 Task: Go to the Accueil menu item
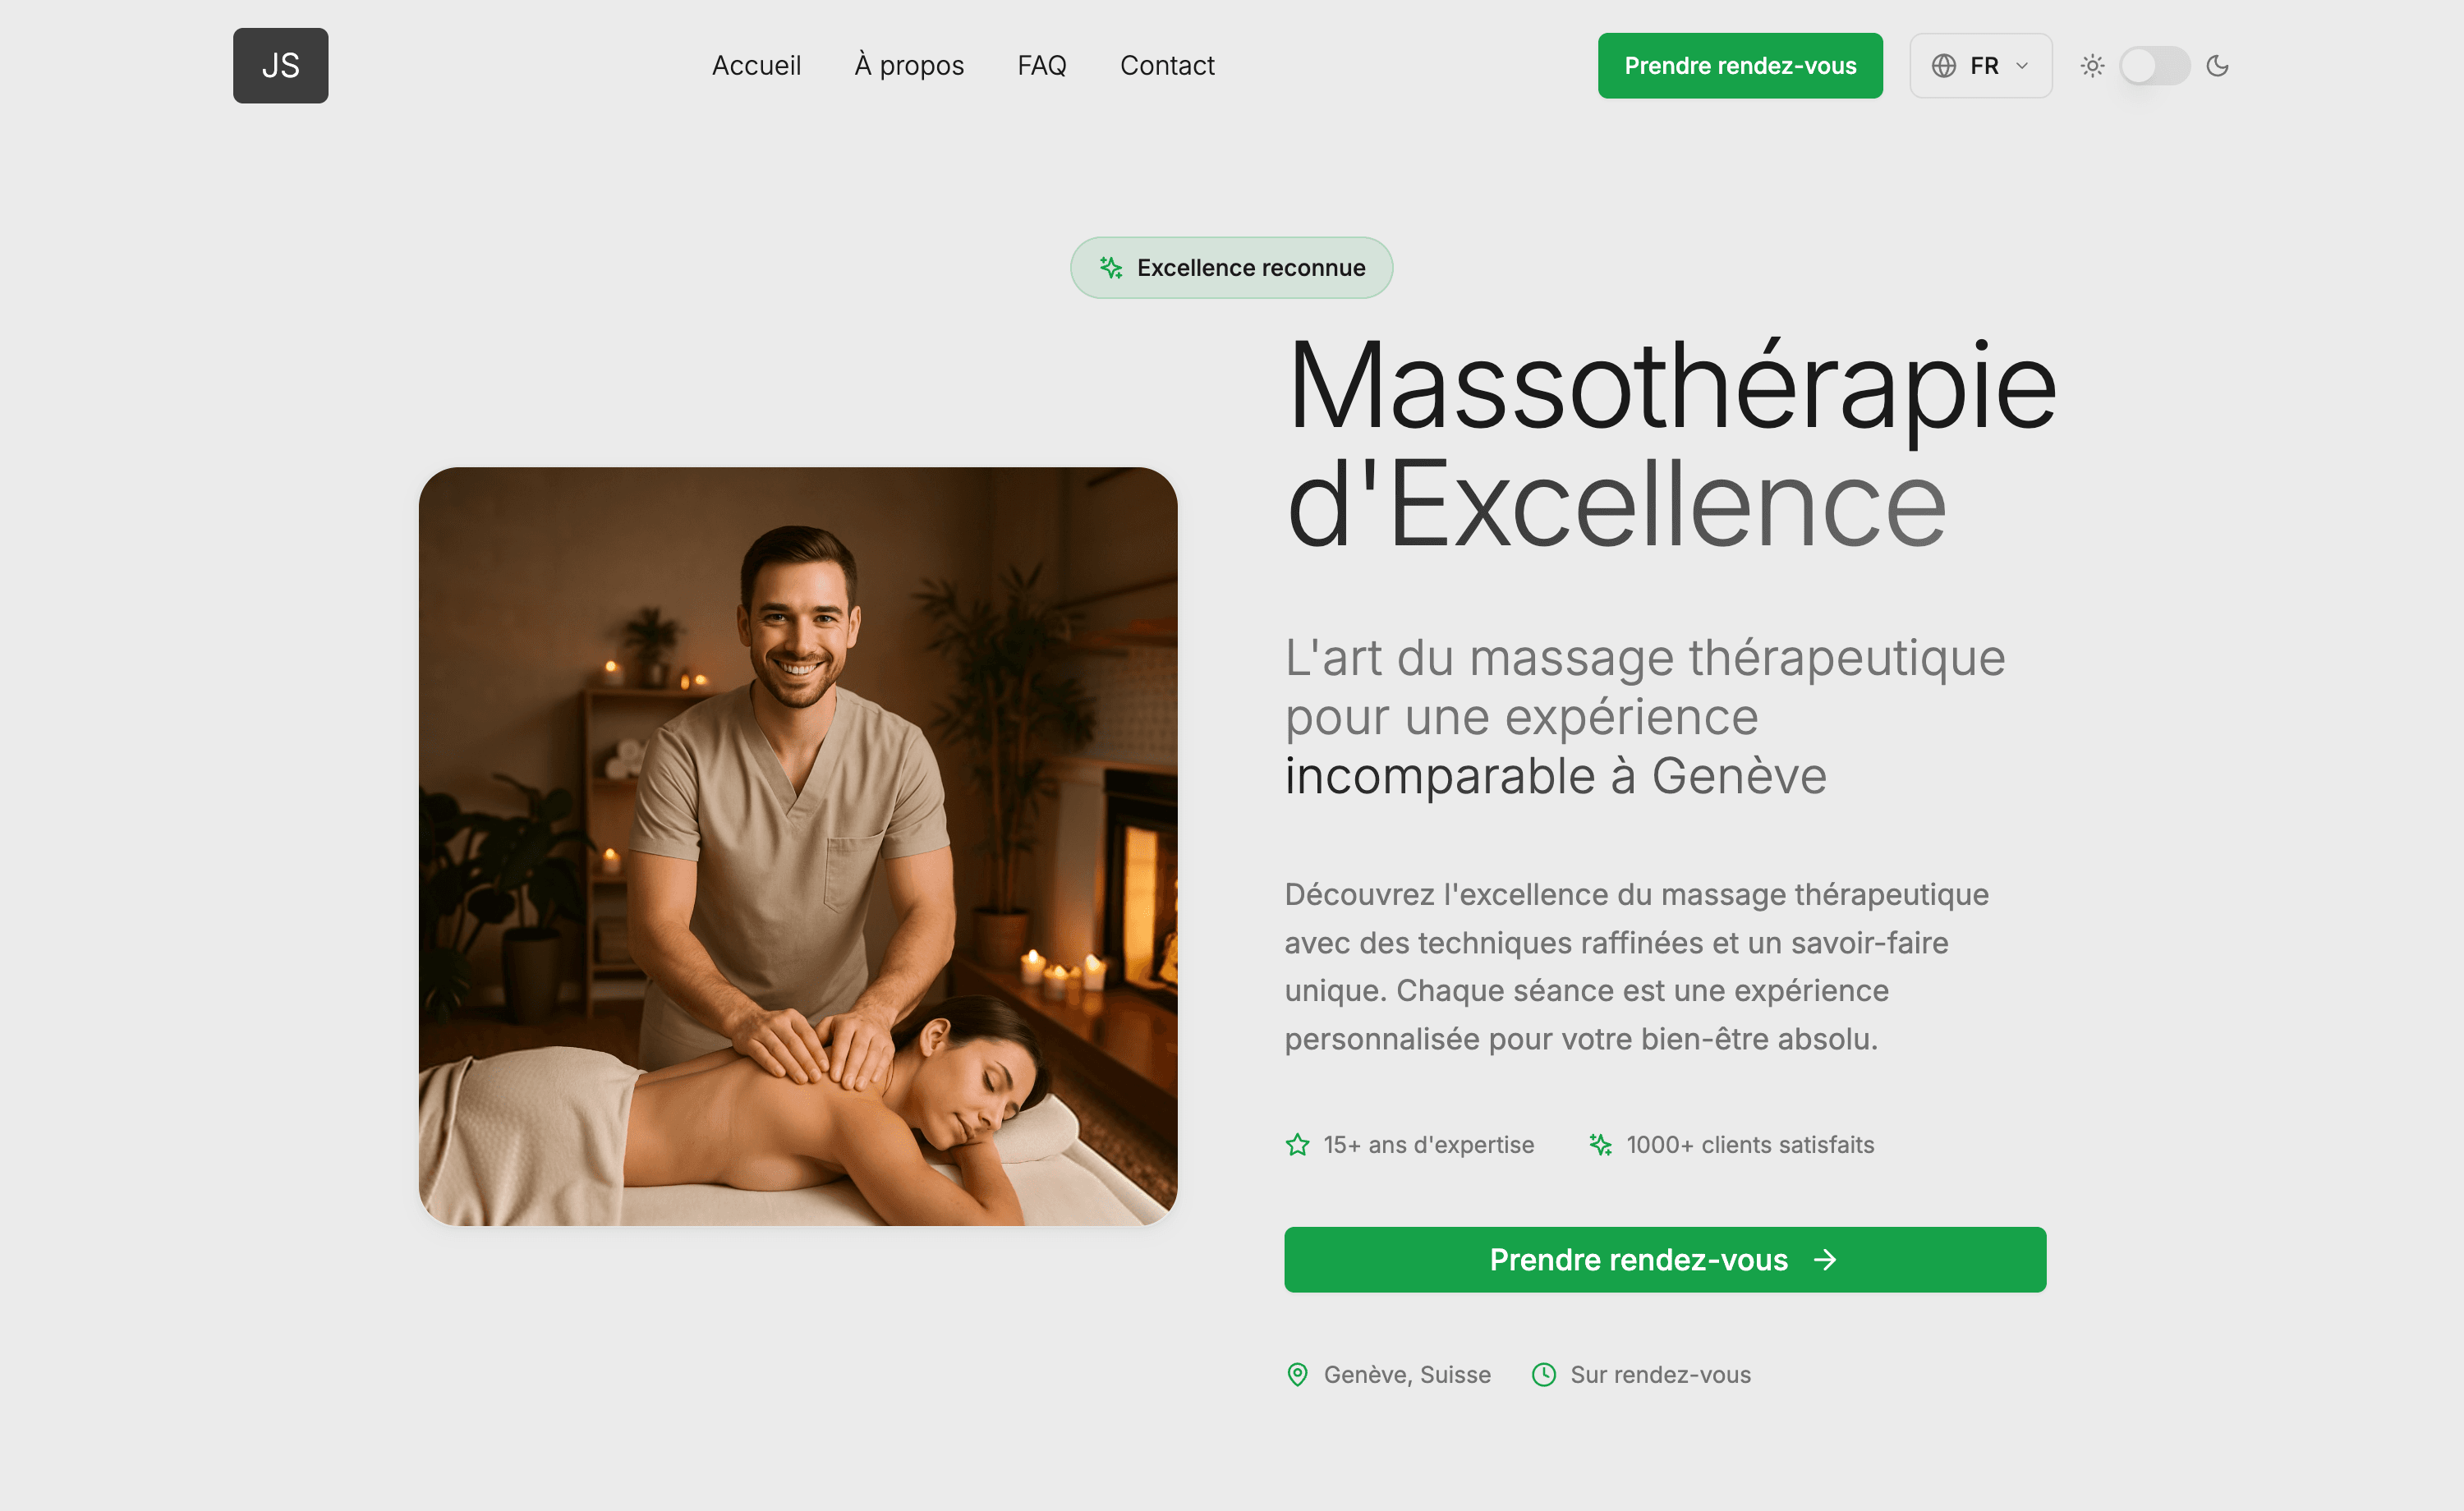coord(756,66)
